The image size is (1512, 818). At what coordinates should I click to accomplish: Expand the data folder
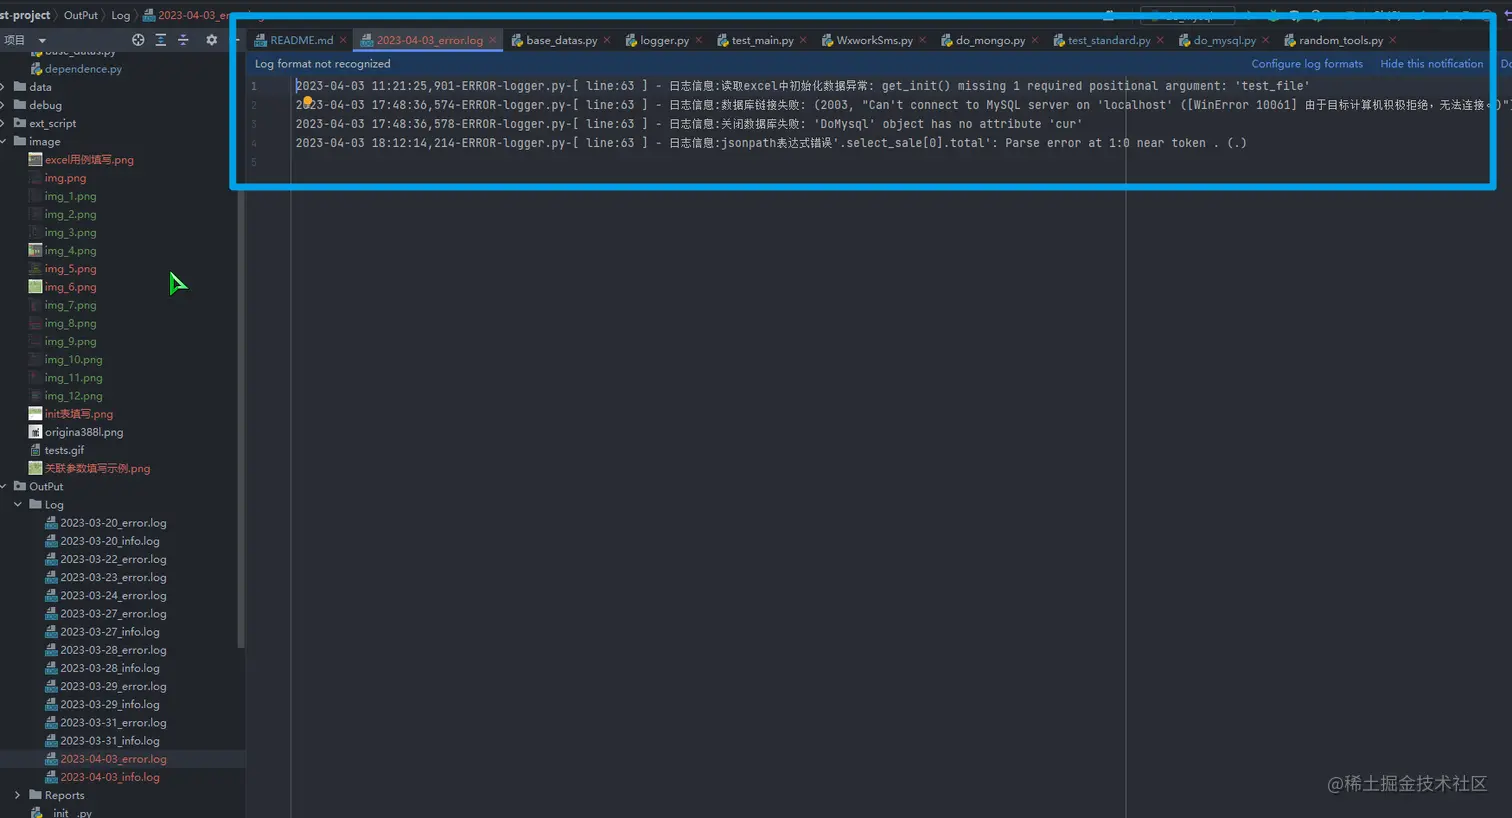[4, 87]
